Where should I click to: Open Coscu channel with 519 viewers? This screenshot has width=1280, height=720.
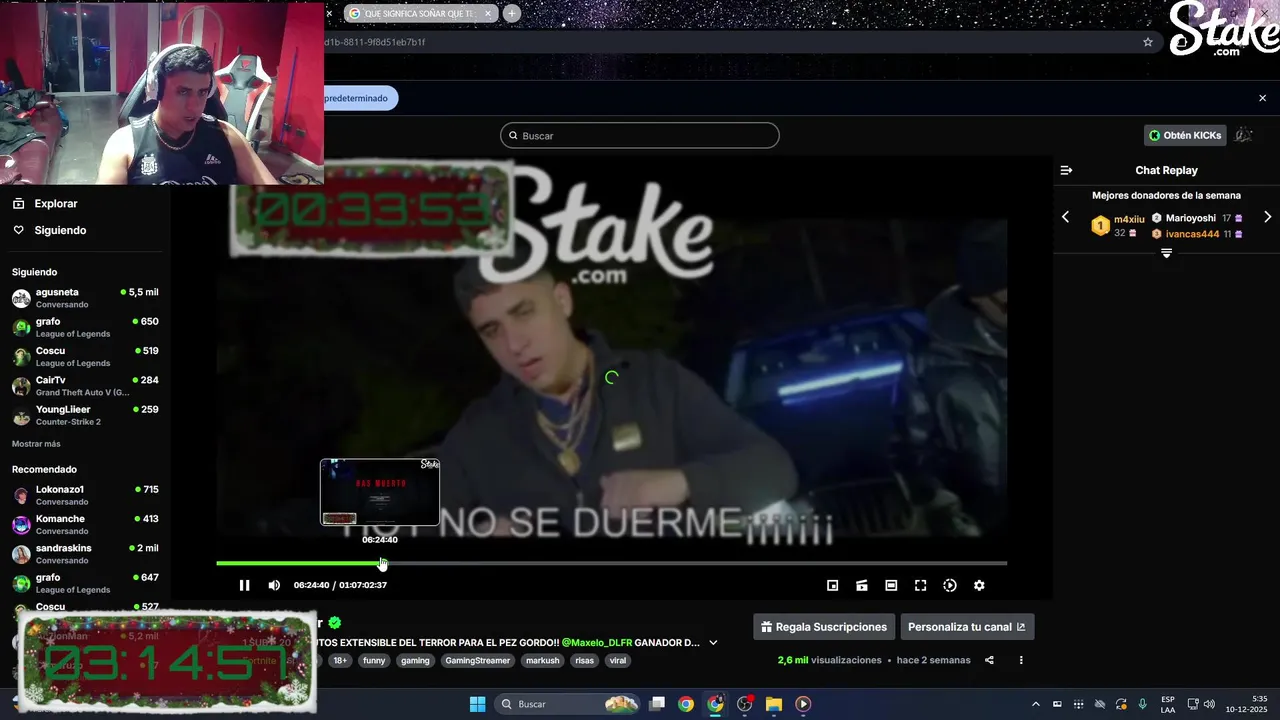(85, 356)
